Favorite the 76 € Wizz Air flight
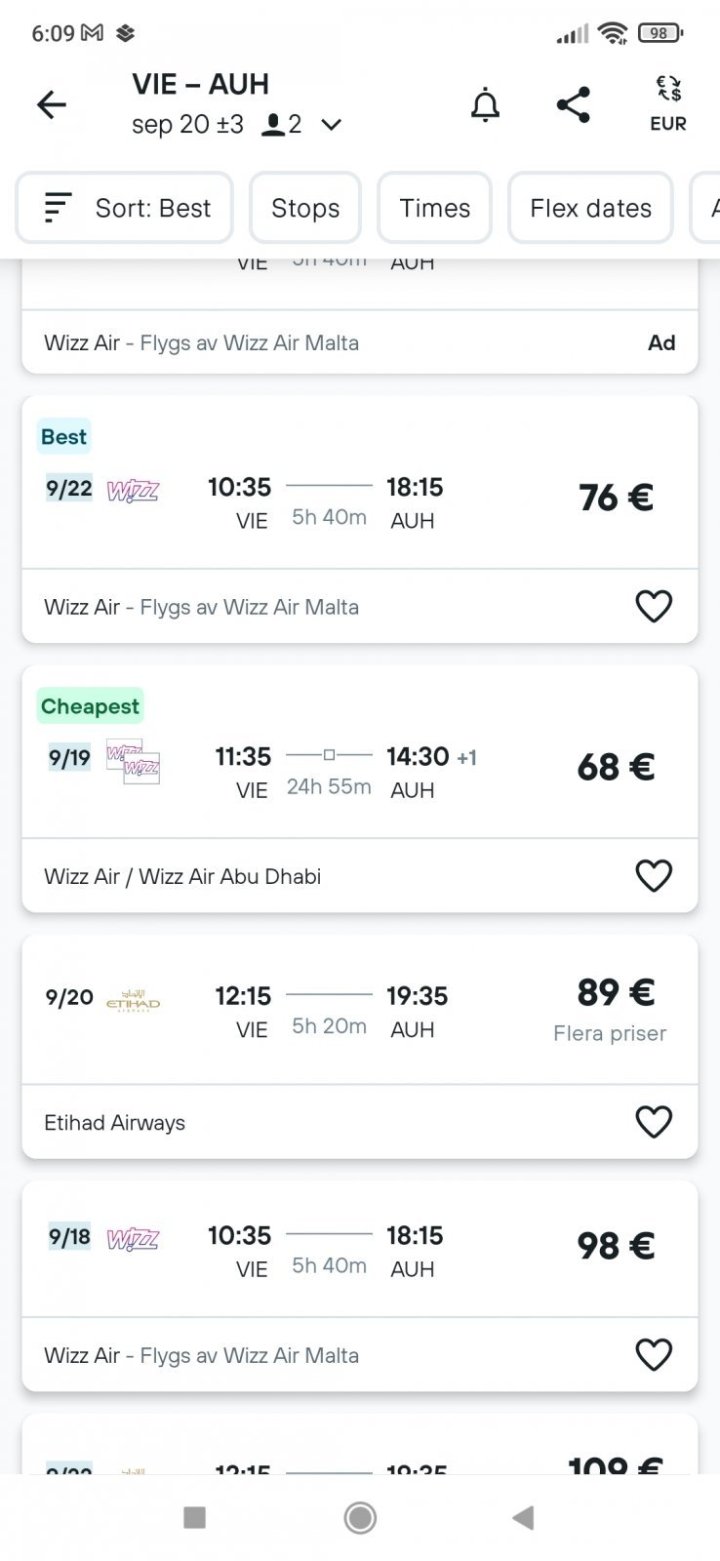This screenshot has height=1561, width=720. coord(654,606)
